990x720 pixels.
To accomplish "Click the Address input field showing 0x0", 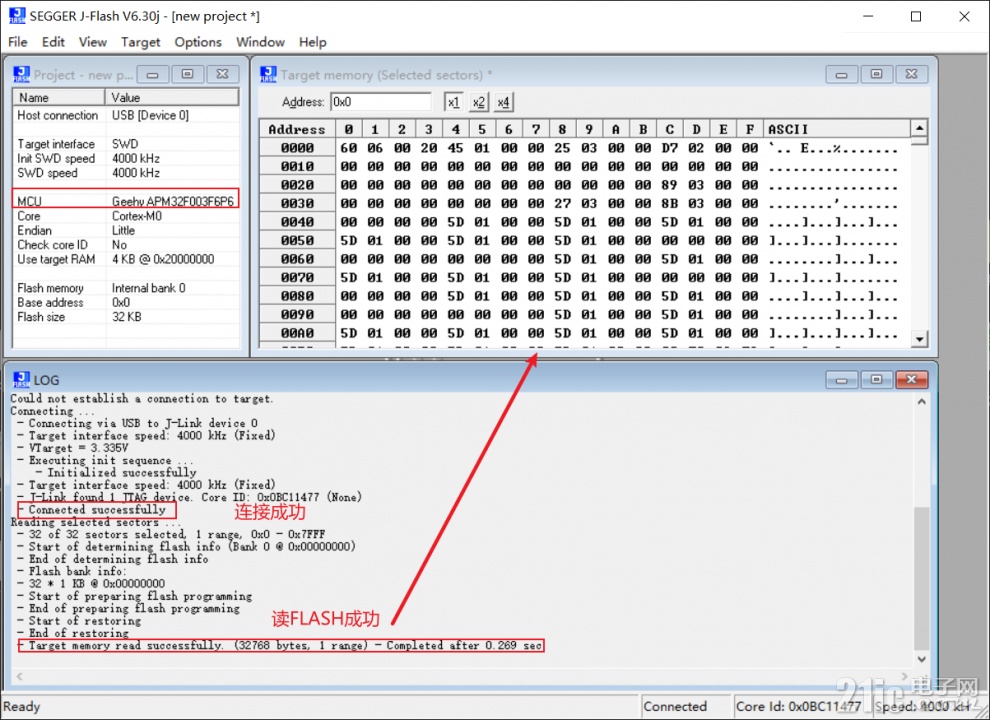I will click(381, 102).
